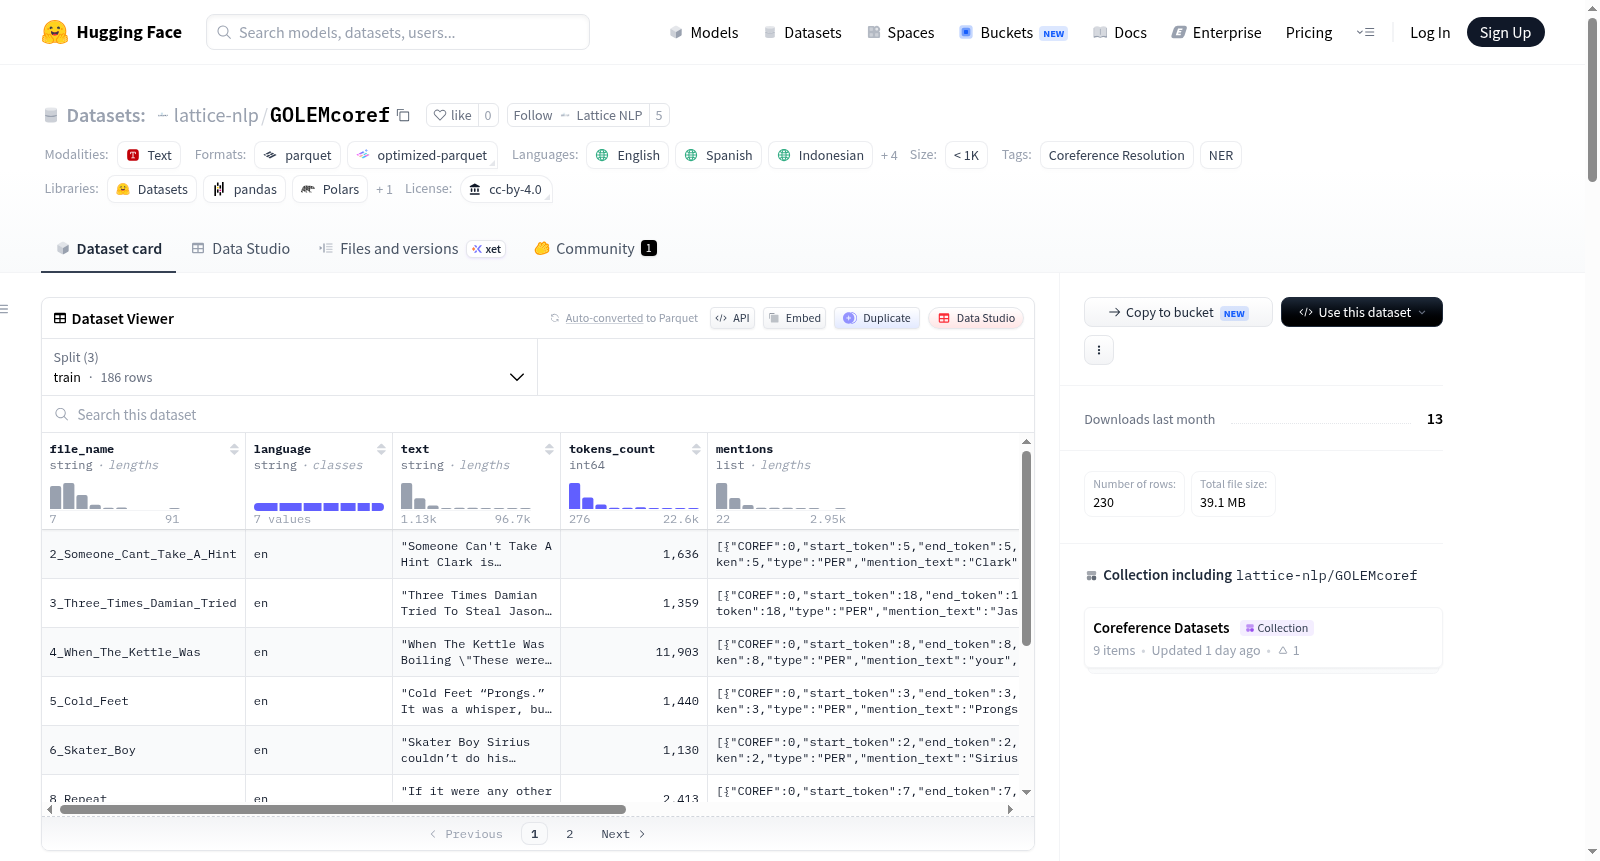Sort by tokens_count column arrows

coord(696,449)
